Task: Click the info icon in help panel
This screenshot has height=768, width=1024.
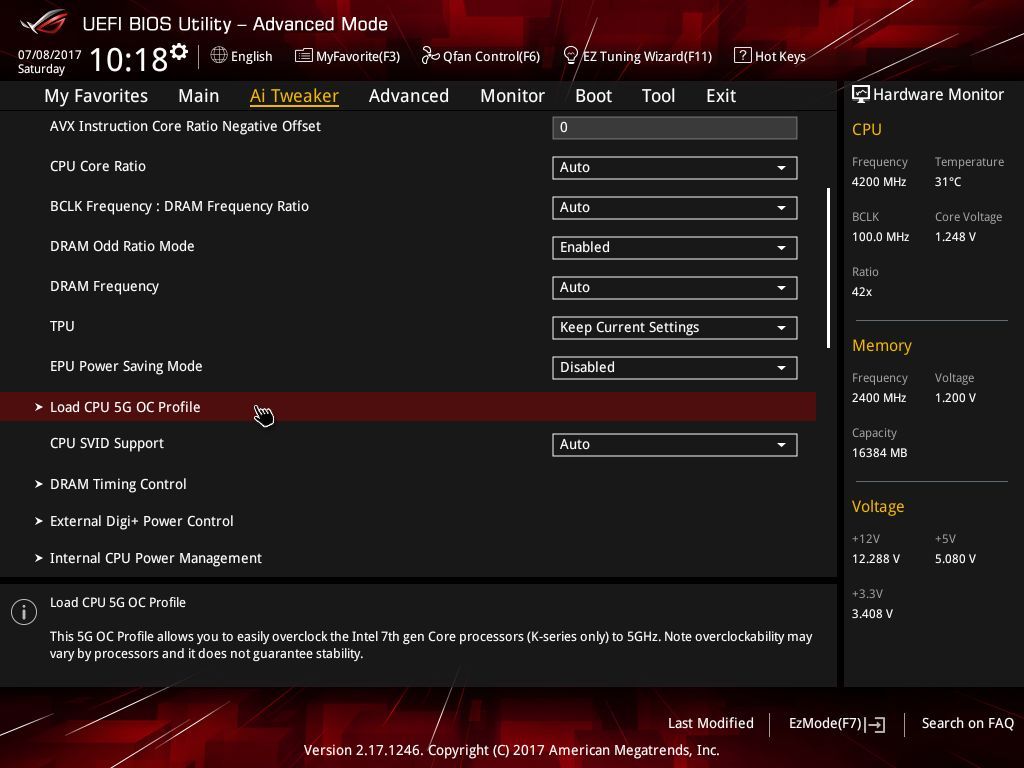Action: point(24,612)
